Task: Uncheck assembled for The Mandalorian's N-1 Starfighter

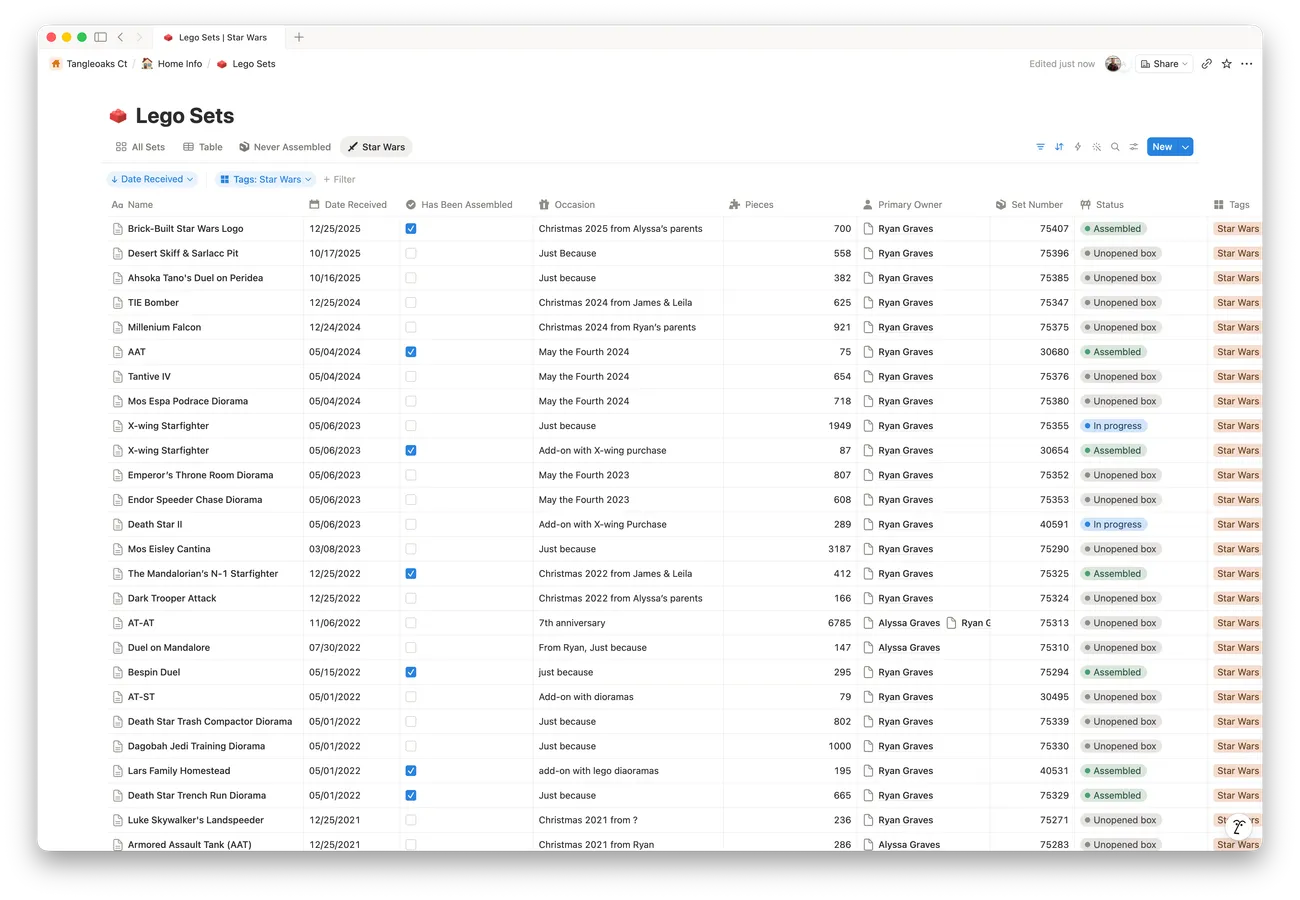Action: click(411, 574)
